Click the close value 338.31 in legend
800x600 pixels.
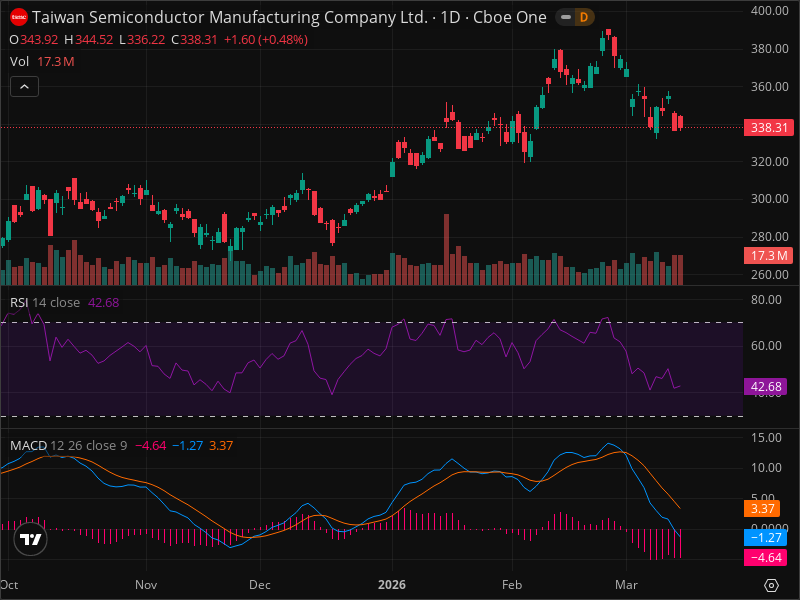click(x=199, y=40)
